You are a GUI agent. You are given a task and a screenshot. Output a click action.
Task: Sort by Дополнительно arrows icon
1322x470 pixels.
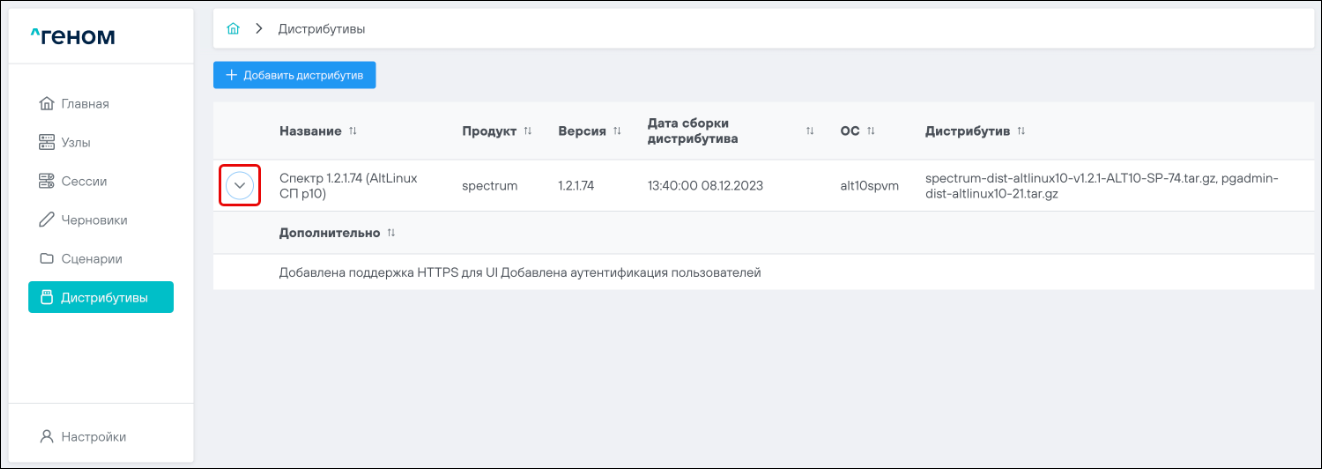pos(391,233)
